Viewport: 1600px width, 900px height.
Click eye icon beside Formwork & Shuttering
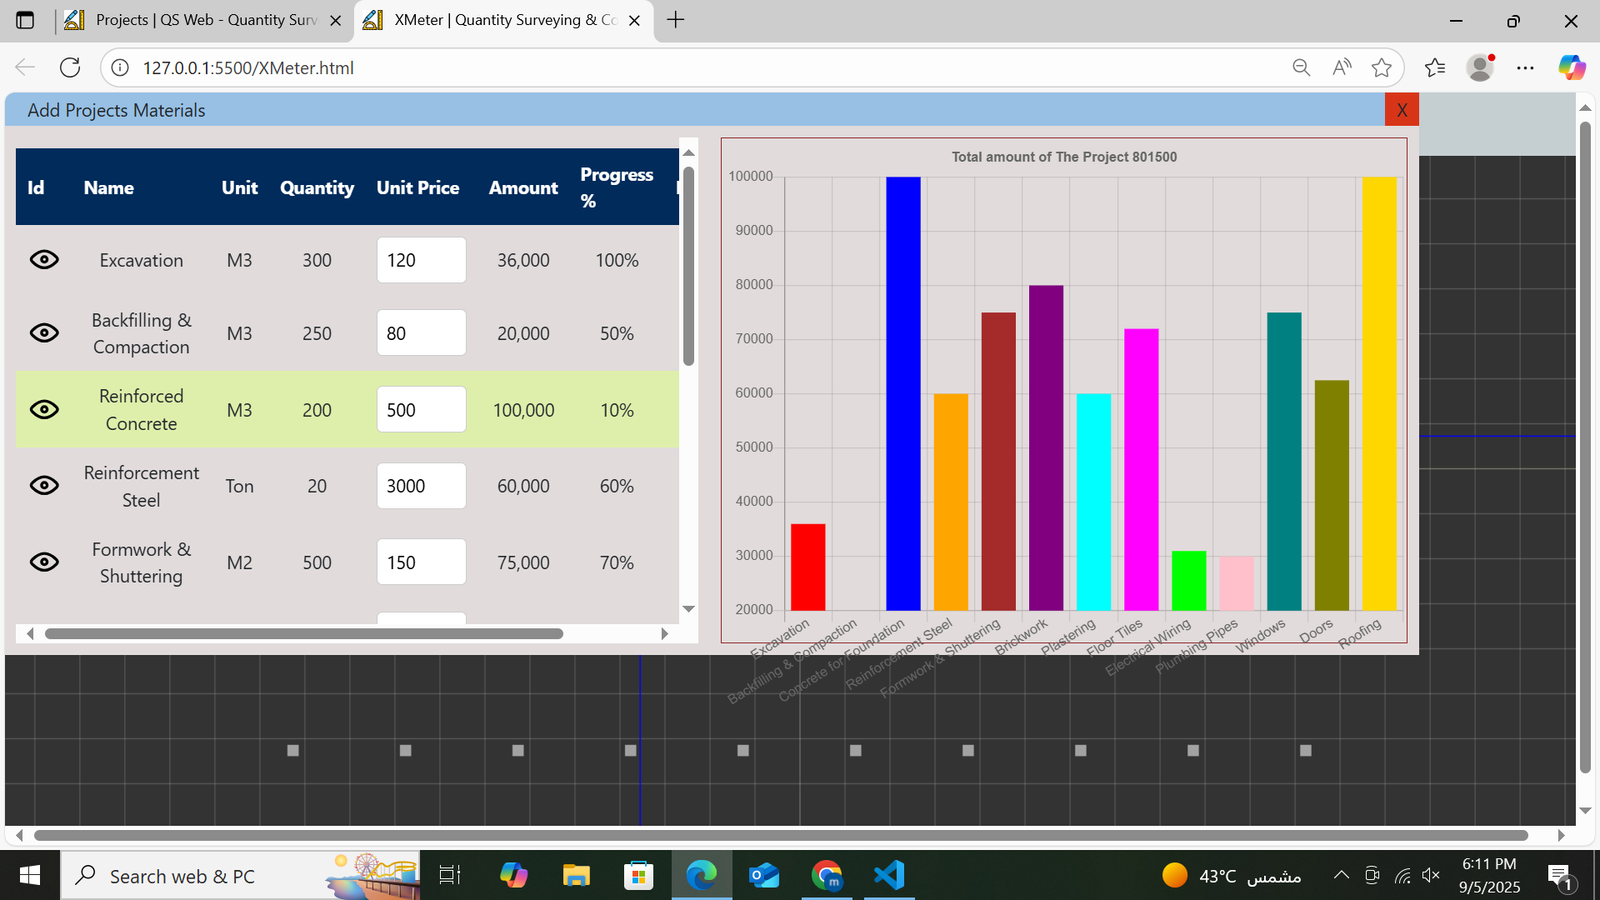(x=44, y=562)
